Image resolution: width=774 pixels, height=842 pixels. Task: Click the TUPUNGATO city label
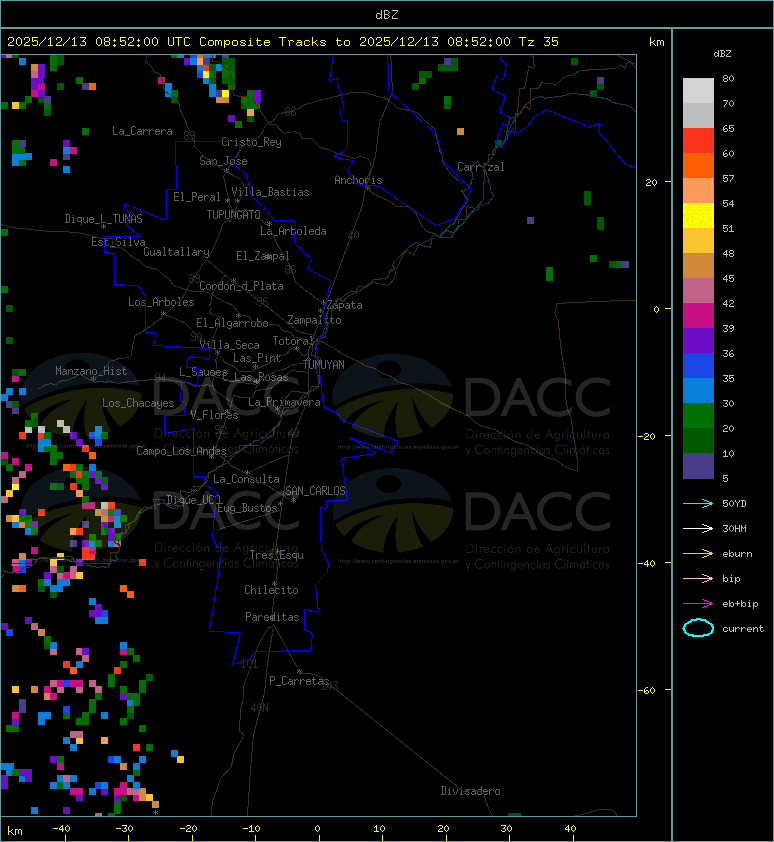click(234, 215)
